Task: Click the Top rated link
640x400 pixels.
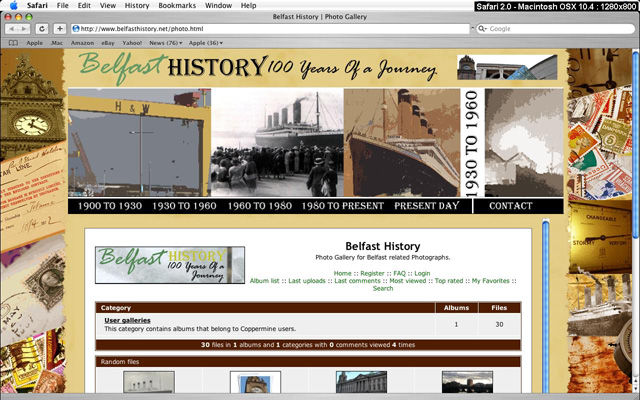Action: (x=449, y=281)
